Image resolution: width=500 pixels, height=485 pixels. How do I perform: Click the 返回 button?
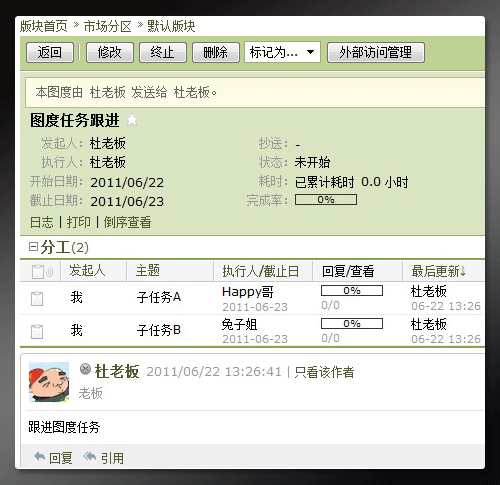50,52
